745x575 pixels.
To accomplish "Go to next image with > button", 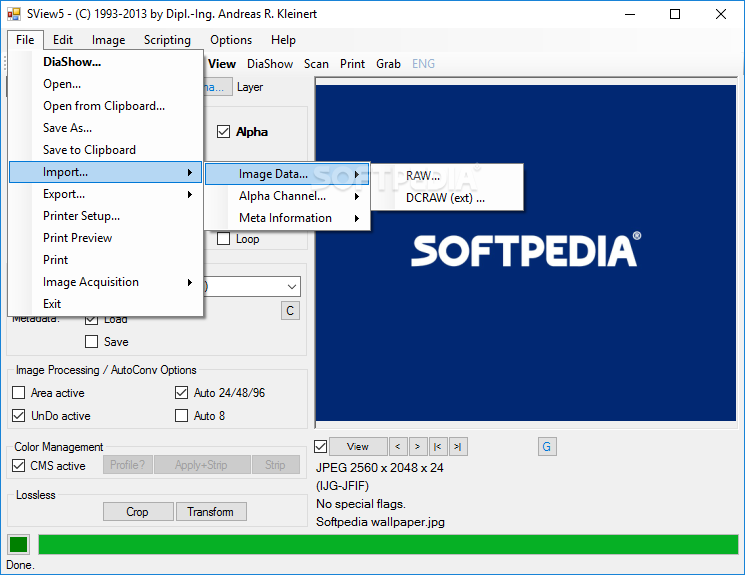I will click(418, 447).
